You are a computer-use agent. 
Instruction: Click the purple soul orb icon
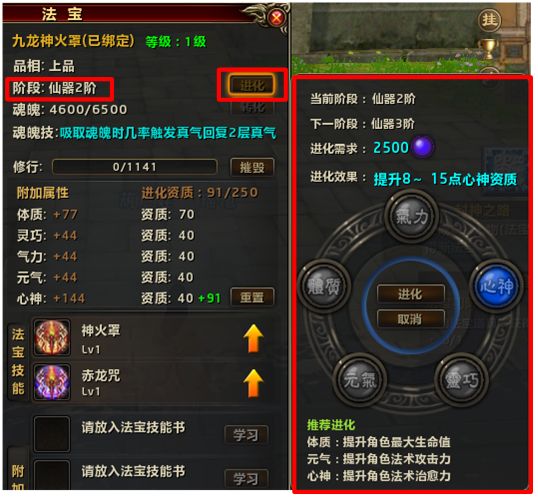click(422, 148)
